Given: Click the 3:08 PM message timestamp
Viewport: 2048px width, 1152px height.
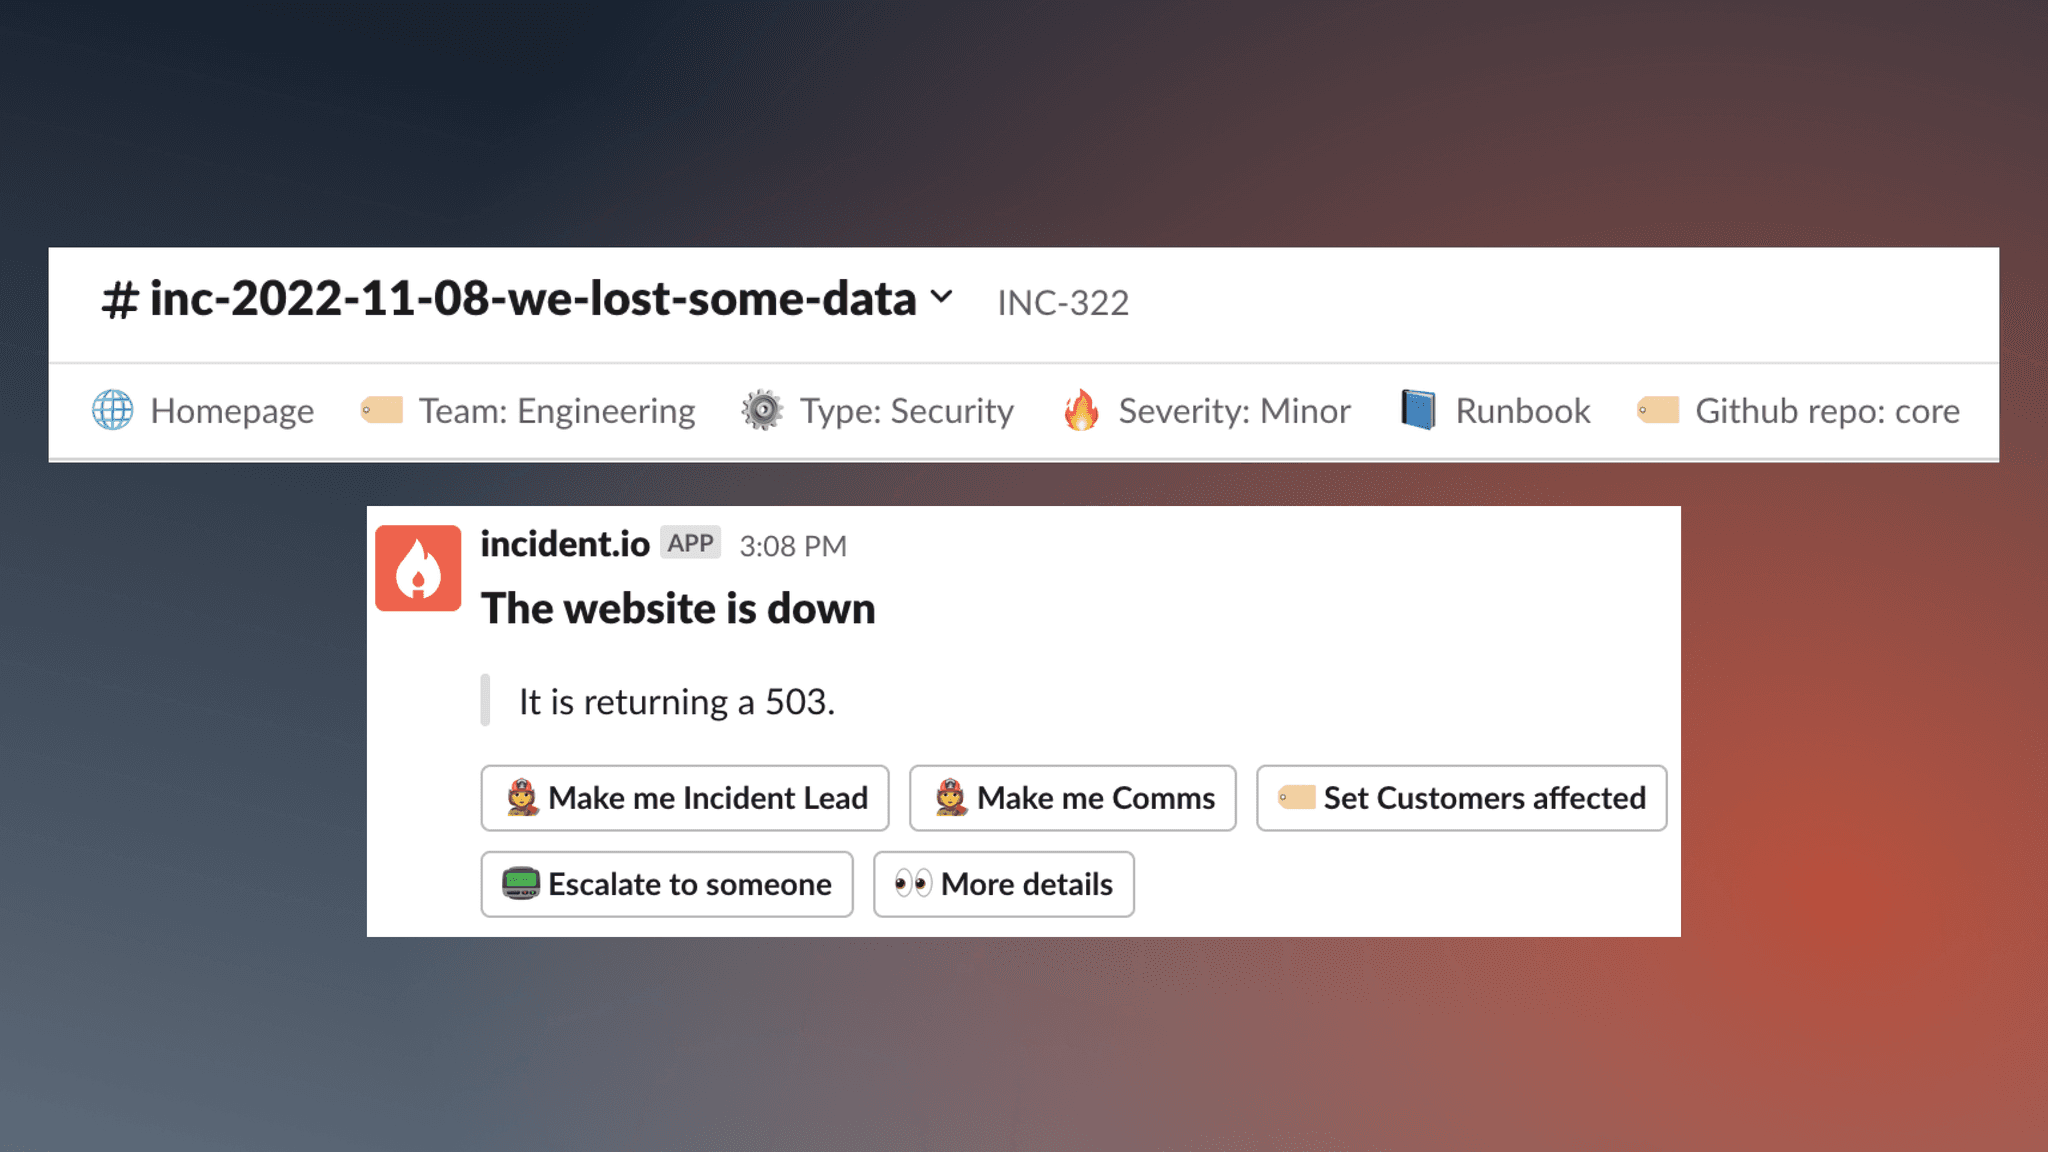Looking at the screenshot, I should tap(793, 546).
